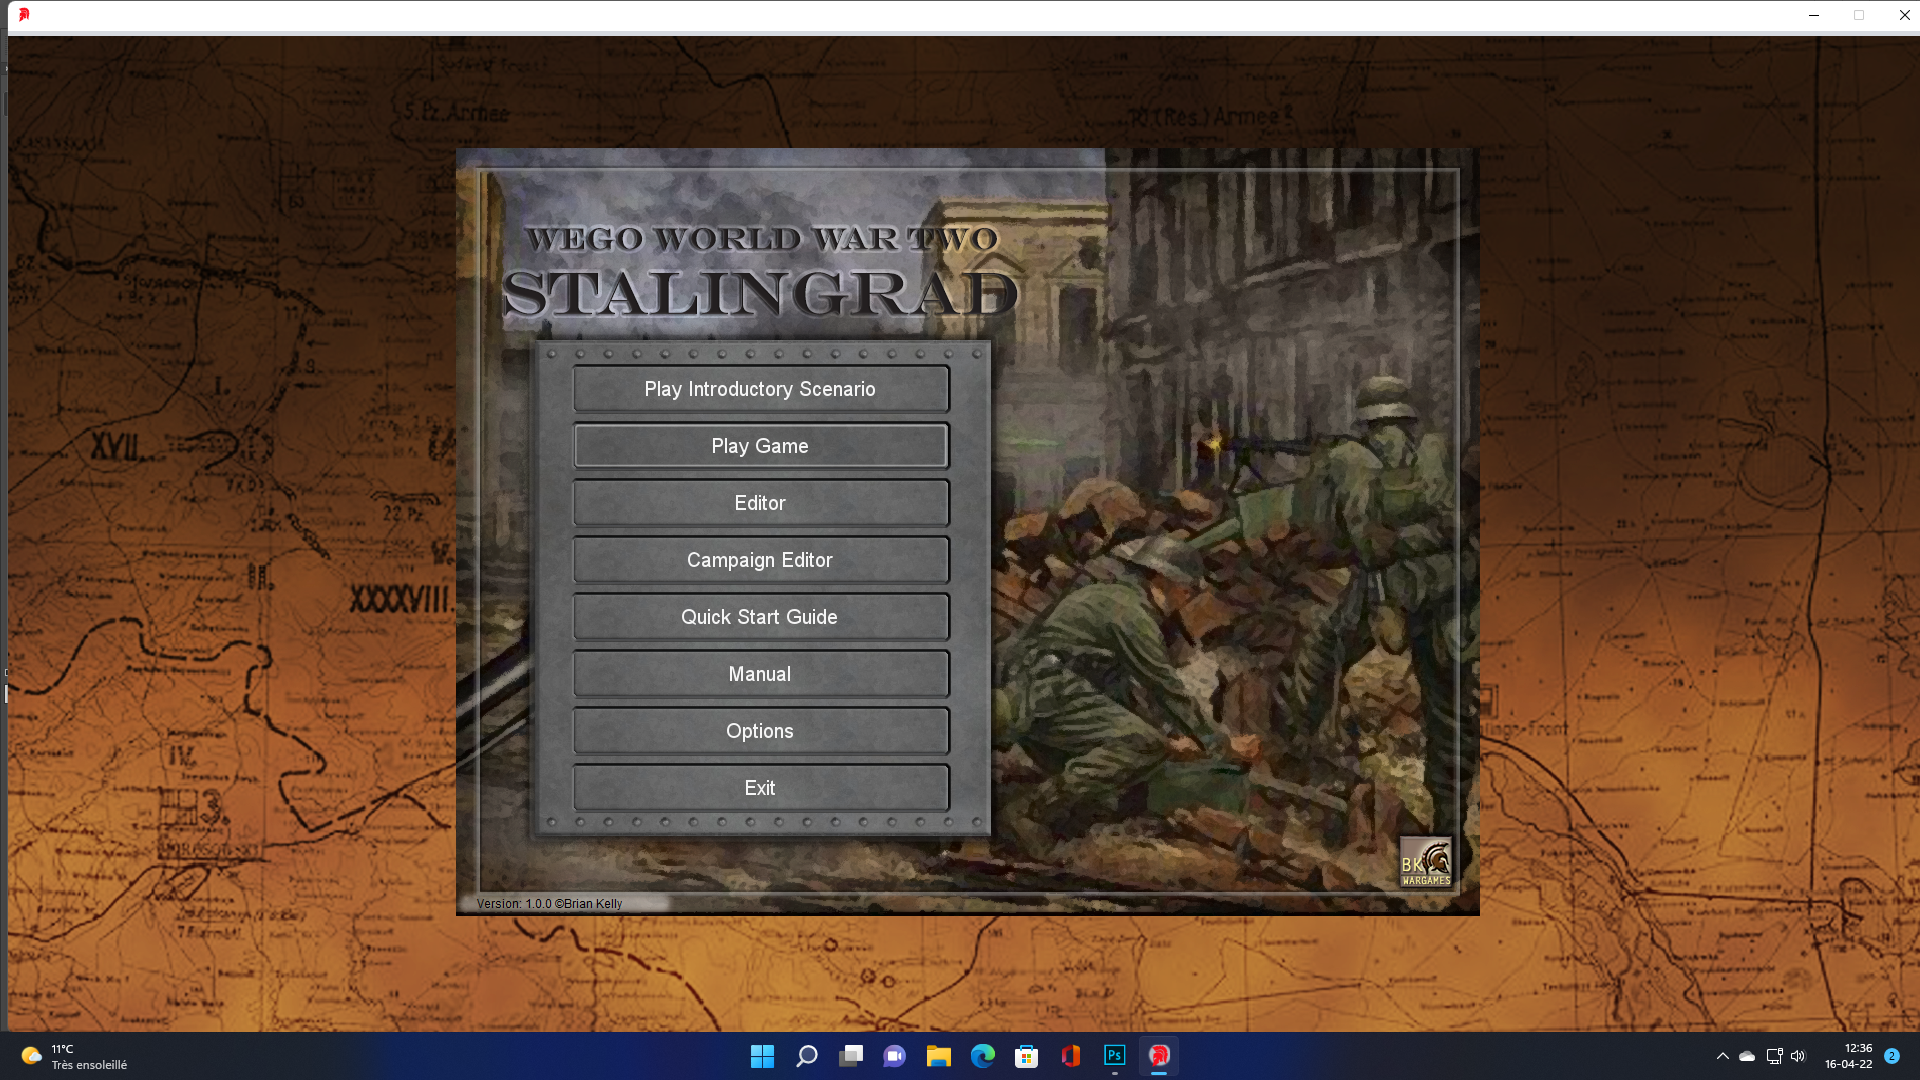
Task: Open Microsoft Store from the taskbar
Action: 1026,1056
